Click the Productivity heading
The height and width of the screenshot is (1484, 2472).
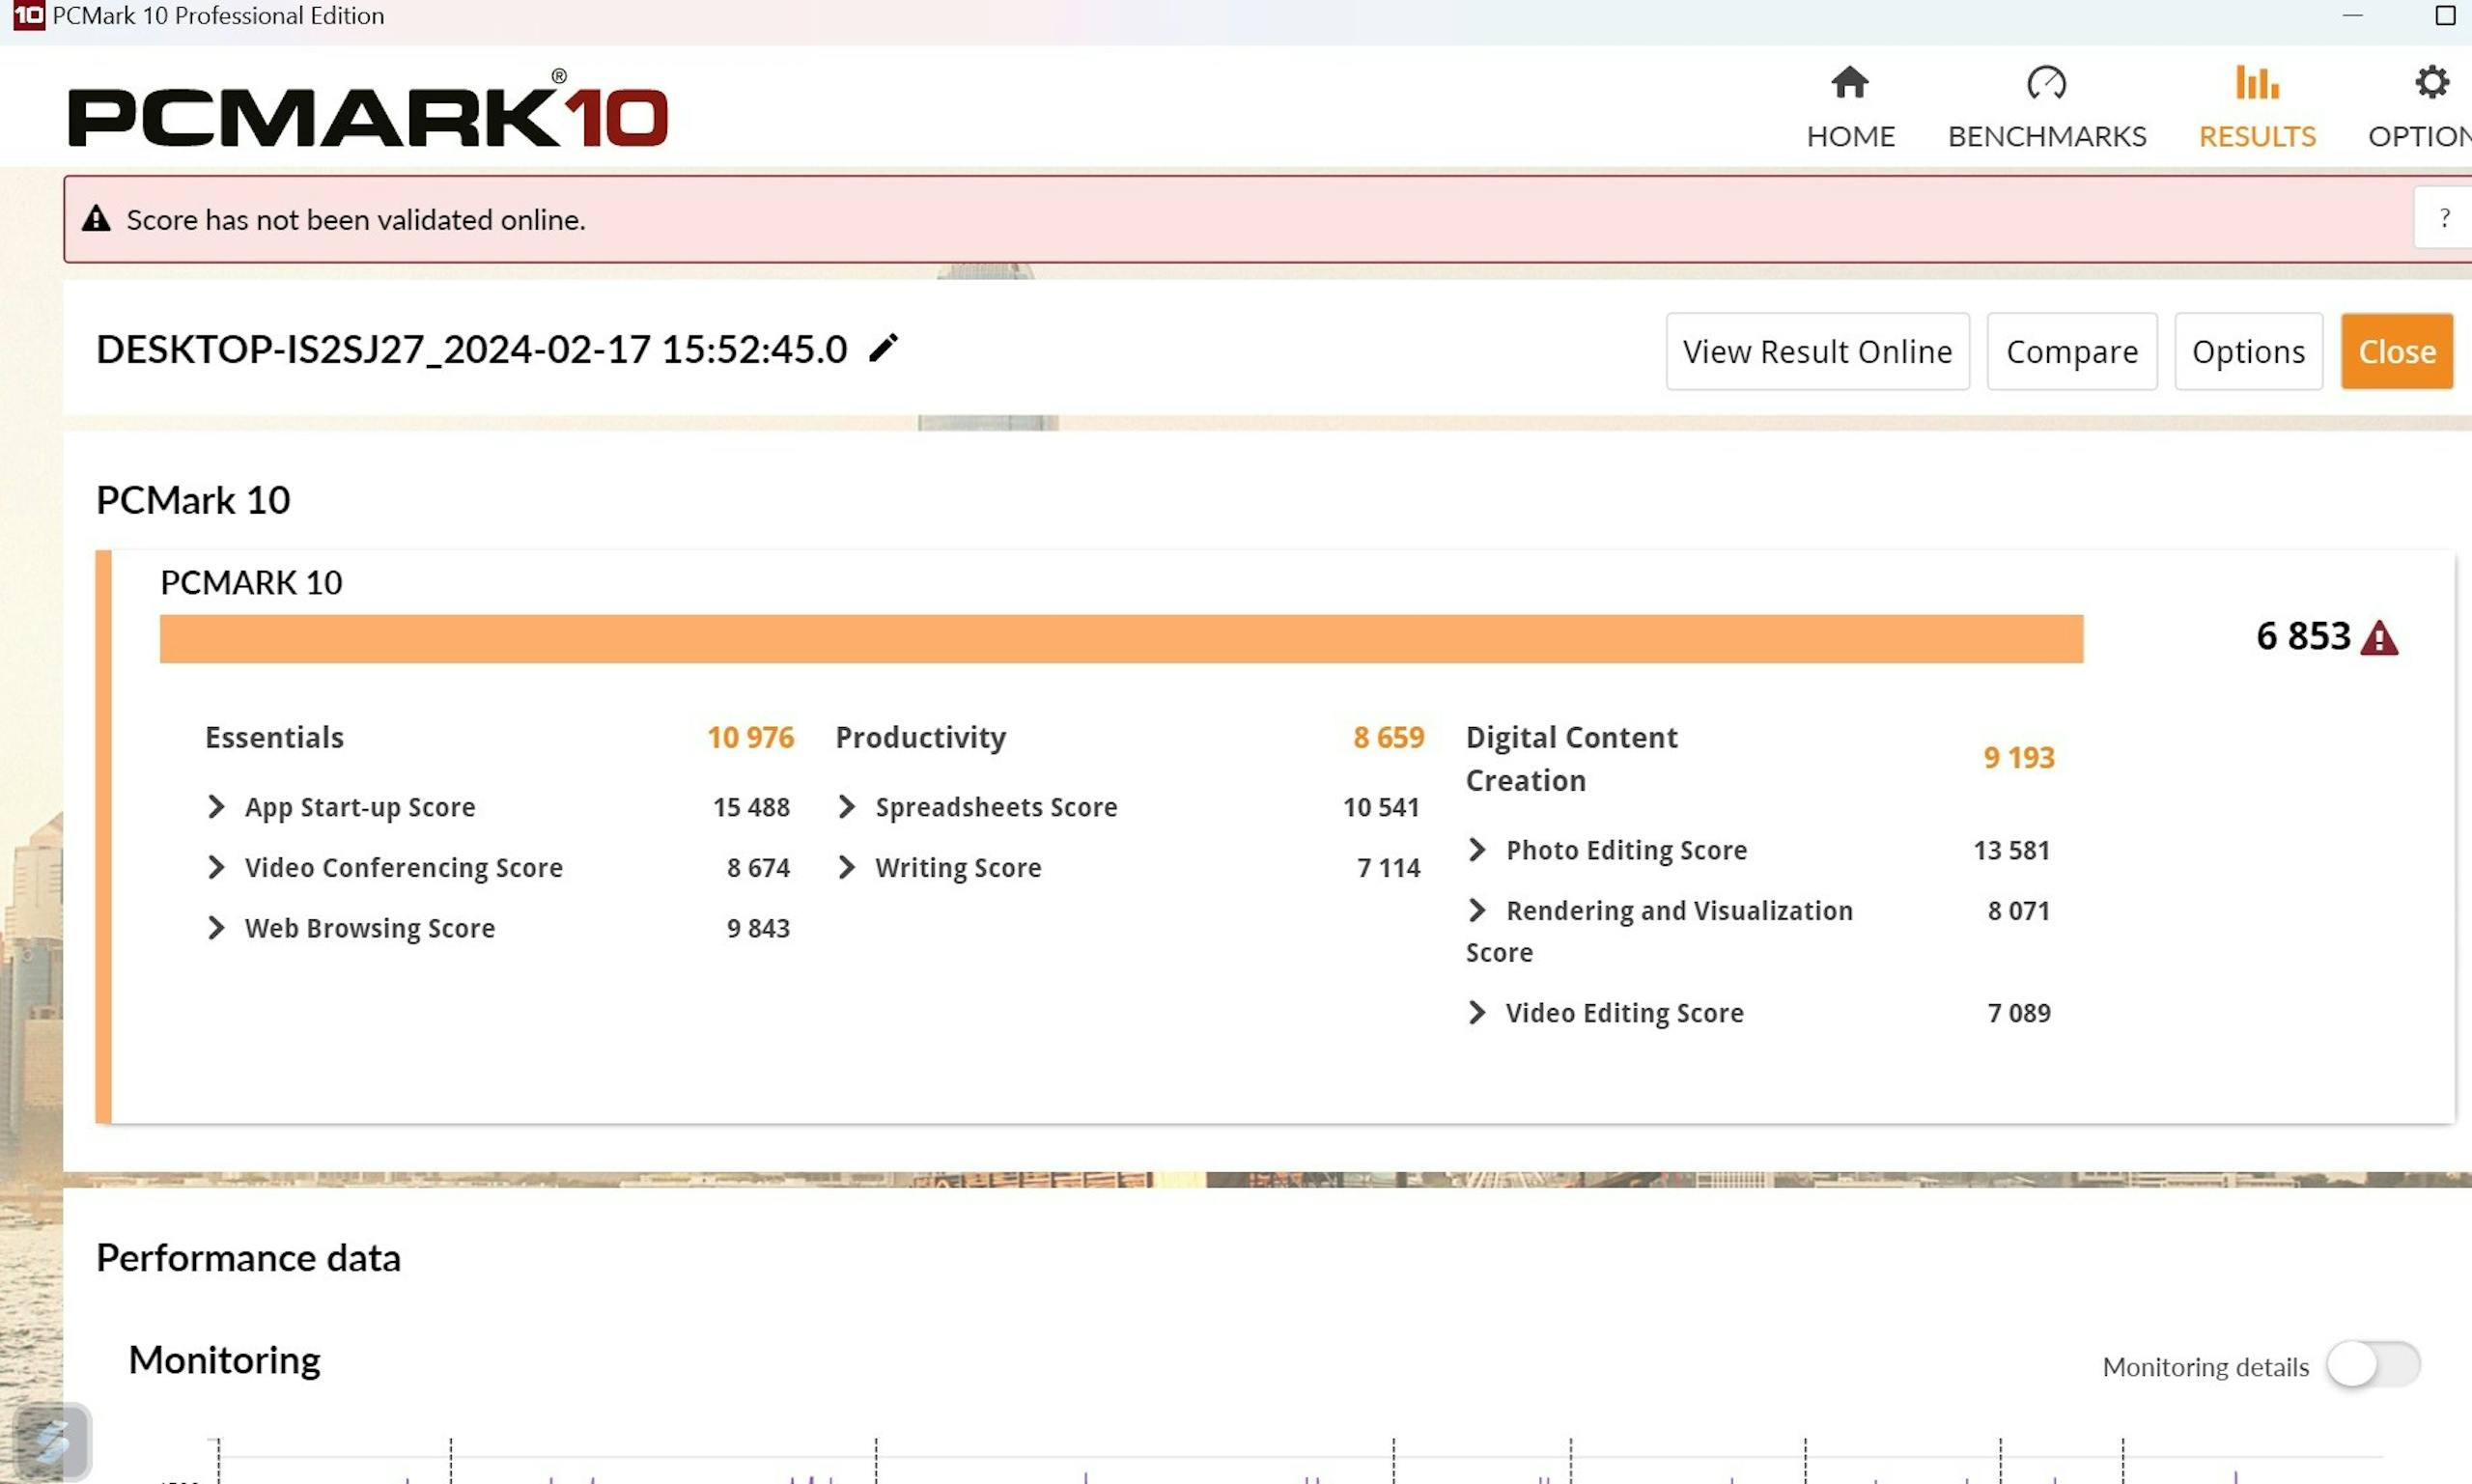(x=920, y=737)
